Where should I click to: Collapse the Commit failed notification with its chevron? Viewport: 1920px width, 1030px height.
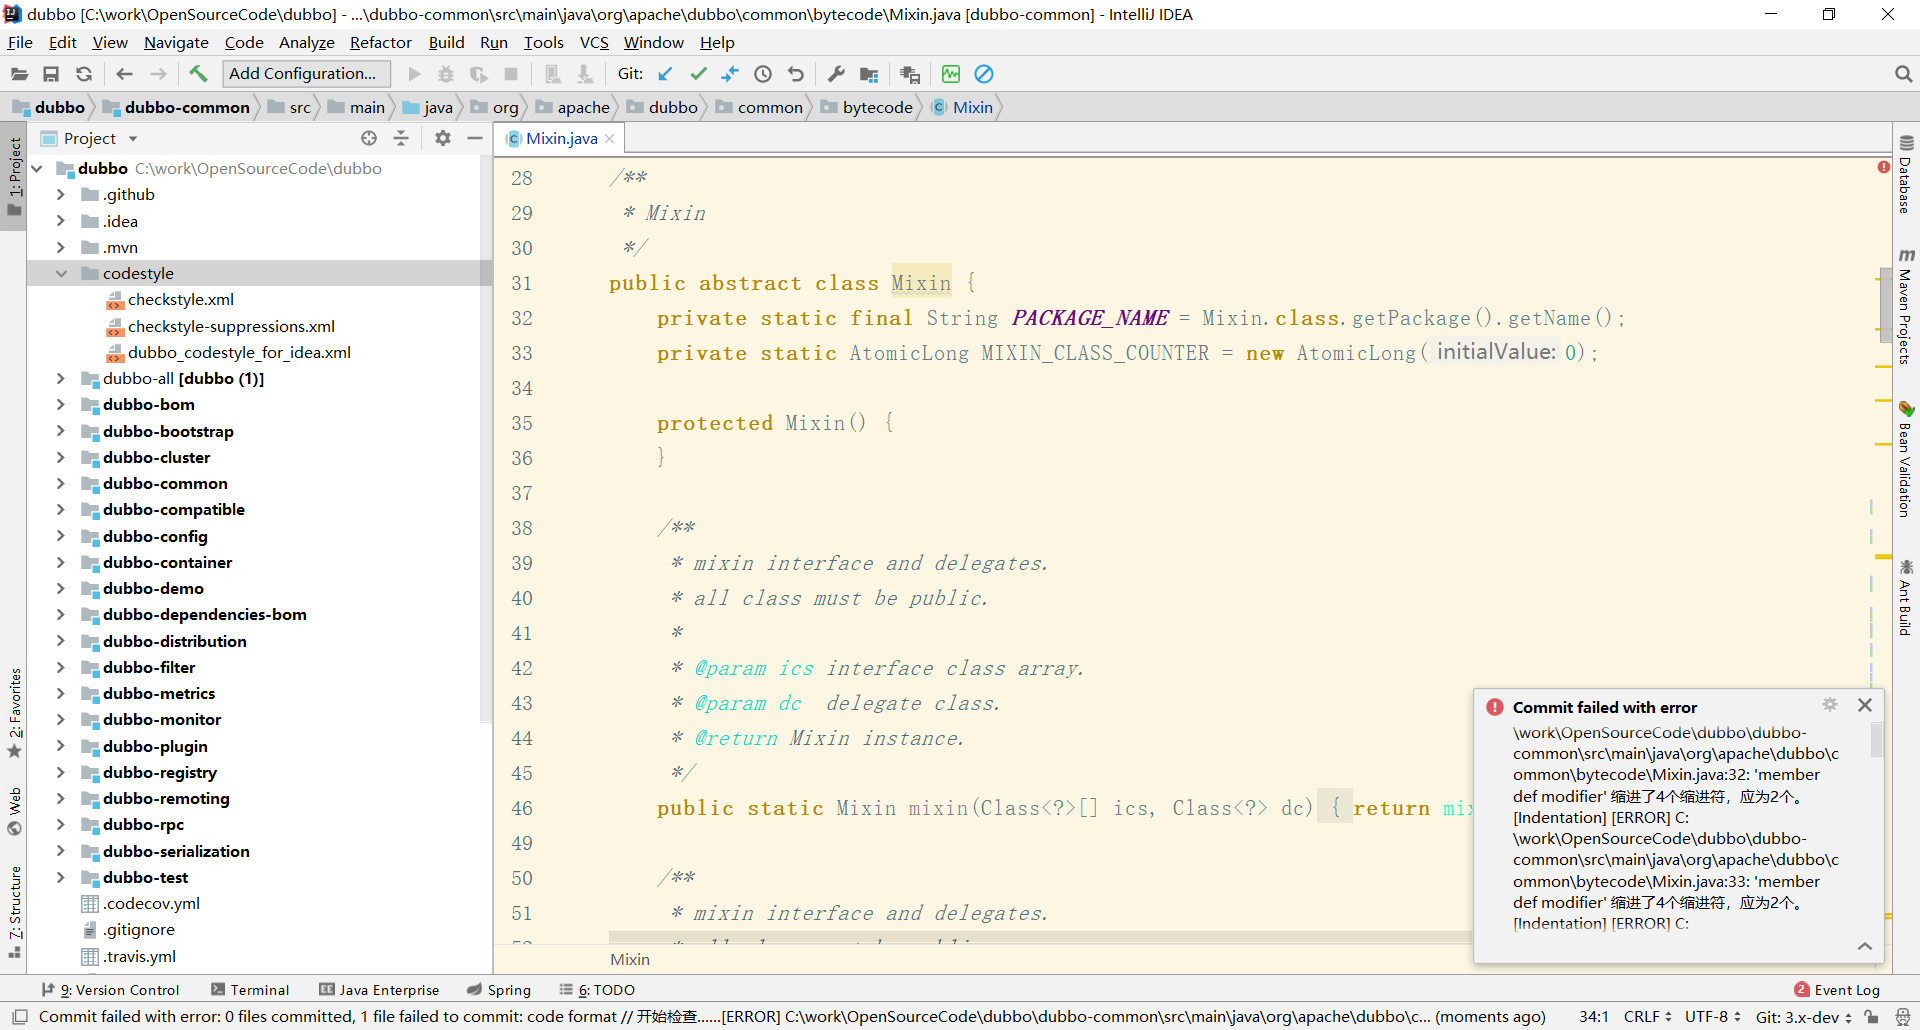(1865, 946)
